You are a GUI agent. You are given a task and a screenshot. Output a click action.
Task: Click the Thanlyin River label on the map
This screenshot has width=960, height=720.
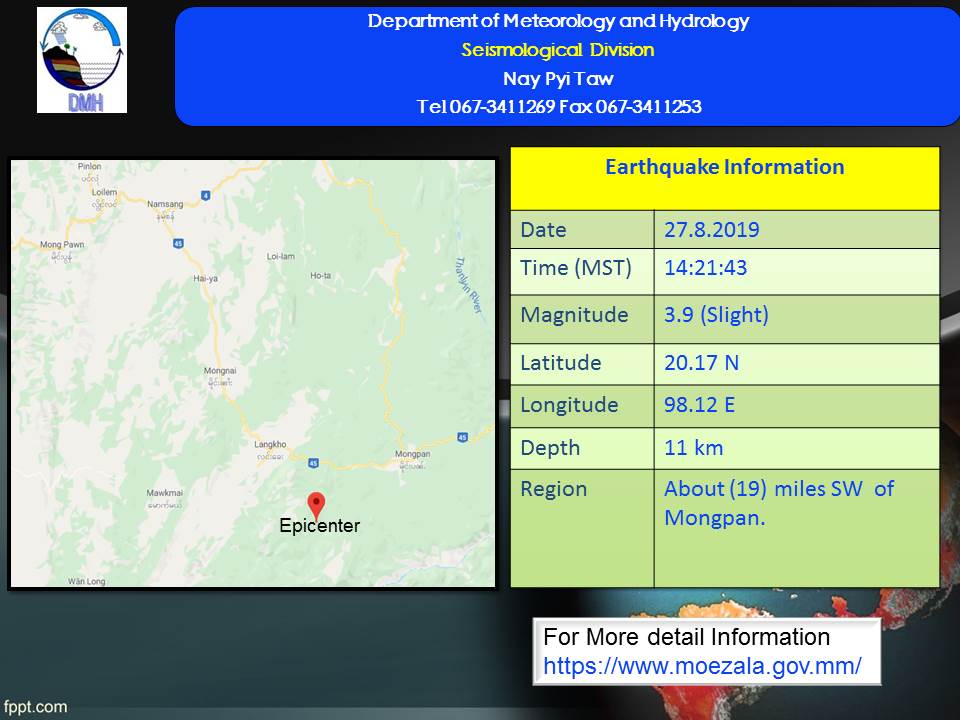click(x=468, y=286)
